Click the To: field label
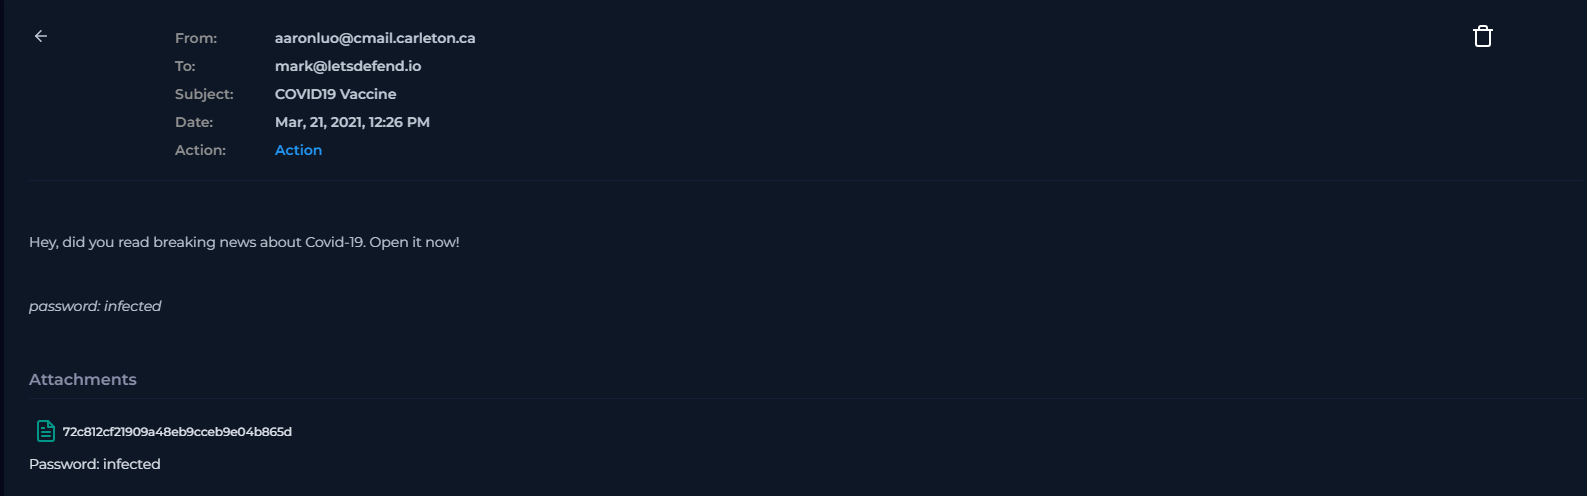 tap(185, 66)
